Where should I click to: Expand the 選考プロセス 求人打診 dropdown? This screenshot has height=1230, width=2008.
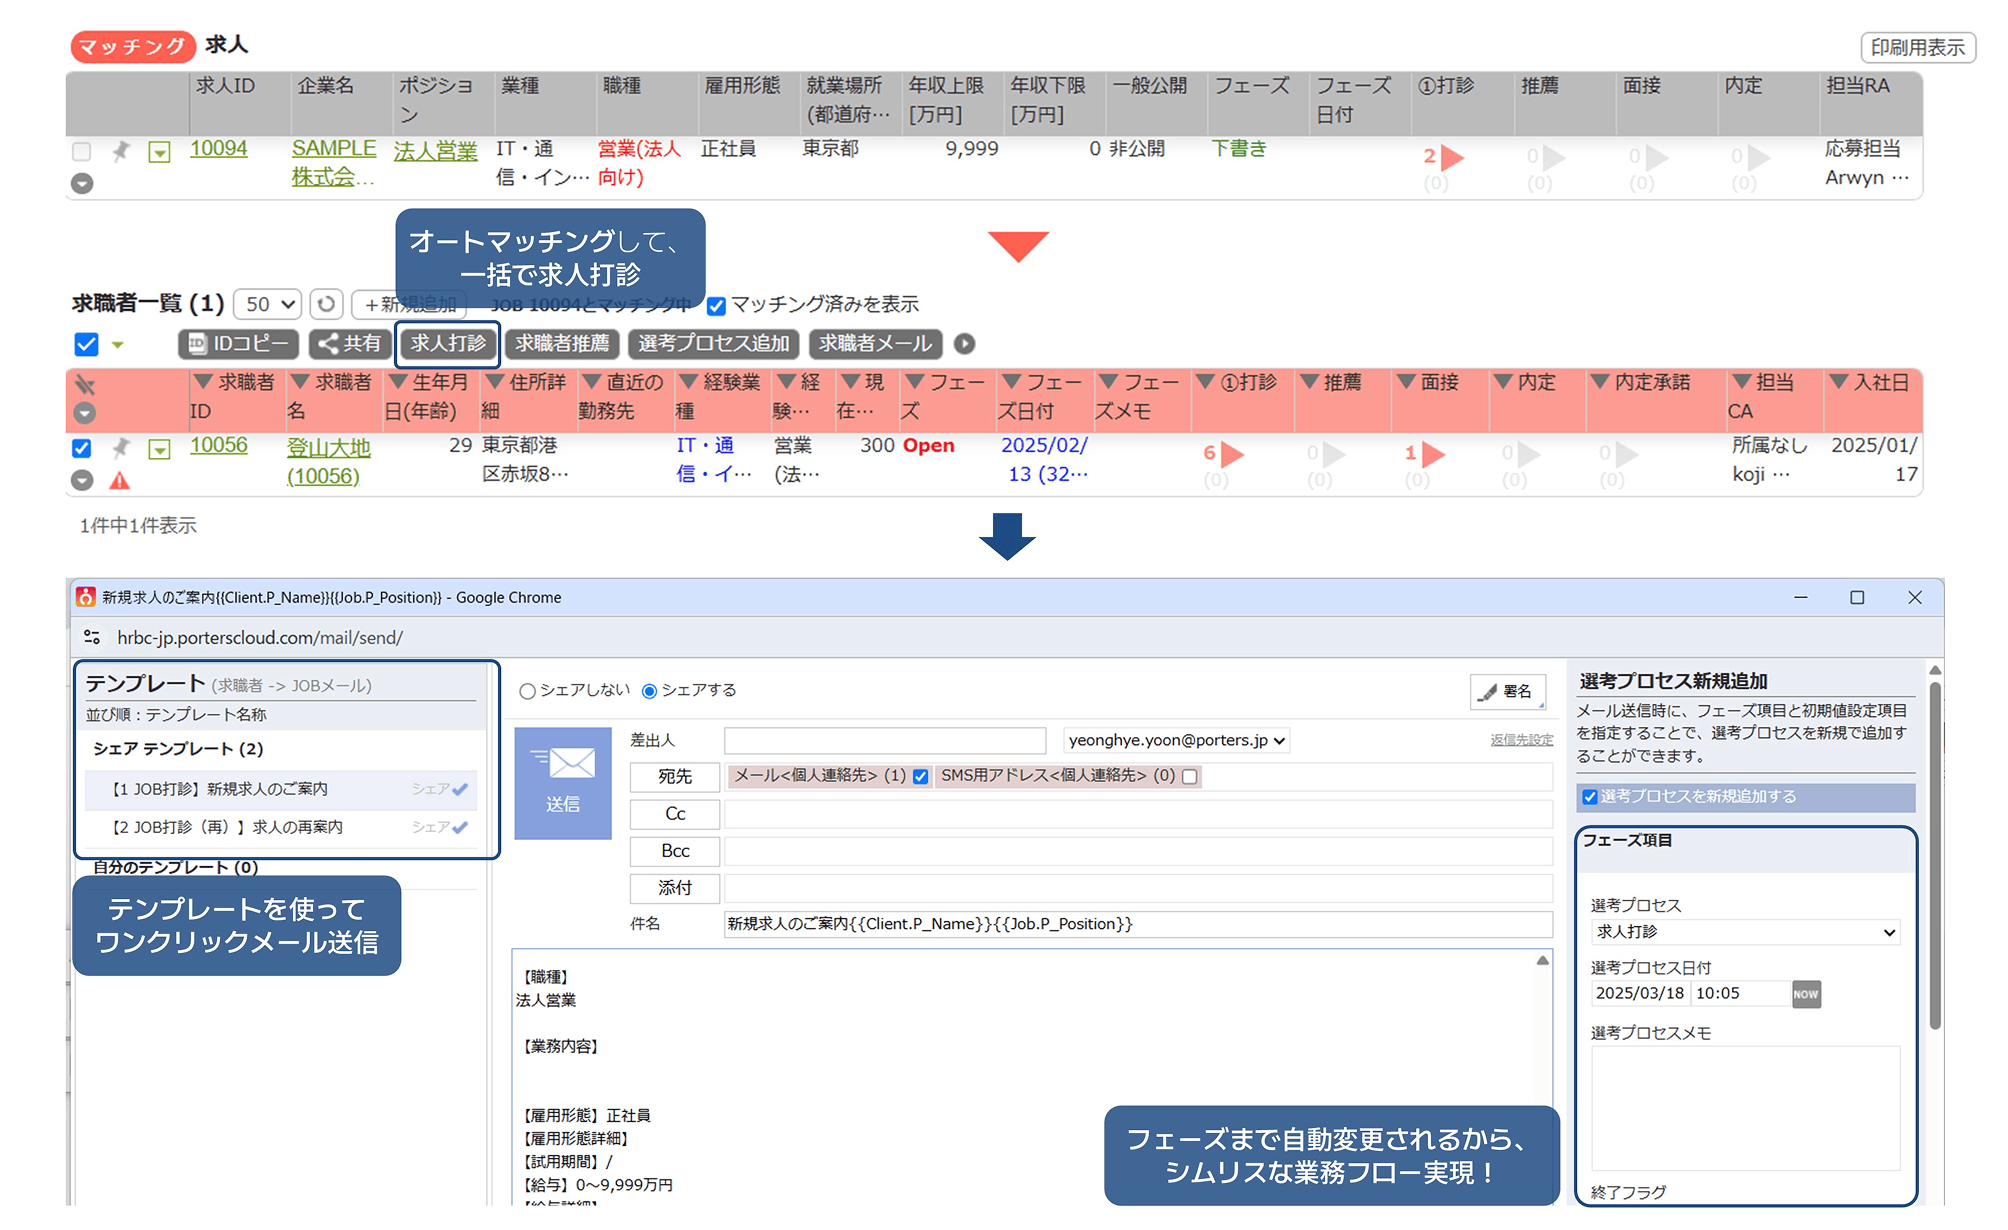(1744, 932)
